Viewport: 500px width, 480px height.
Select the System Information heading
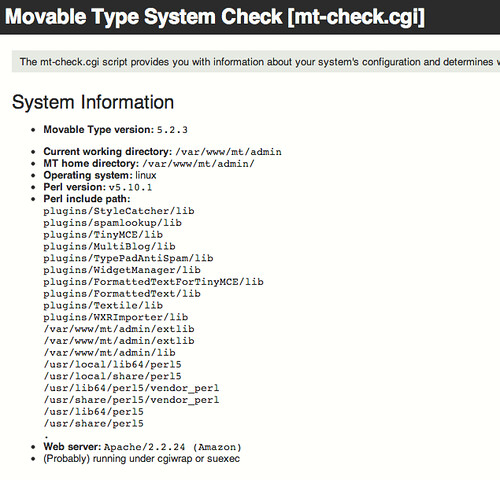[93, 102]
